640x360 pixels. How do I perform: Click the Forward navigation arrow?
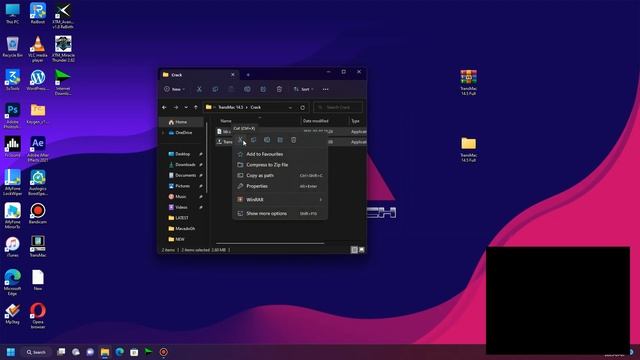click(176, 107)
